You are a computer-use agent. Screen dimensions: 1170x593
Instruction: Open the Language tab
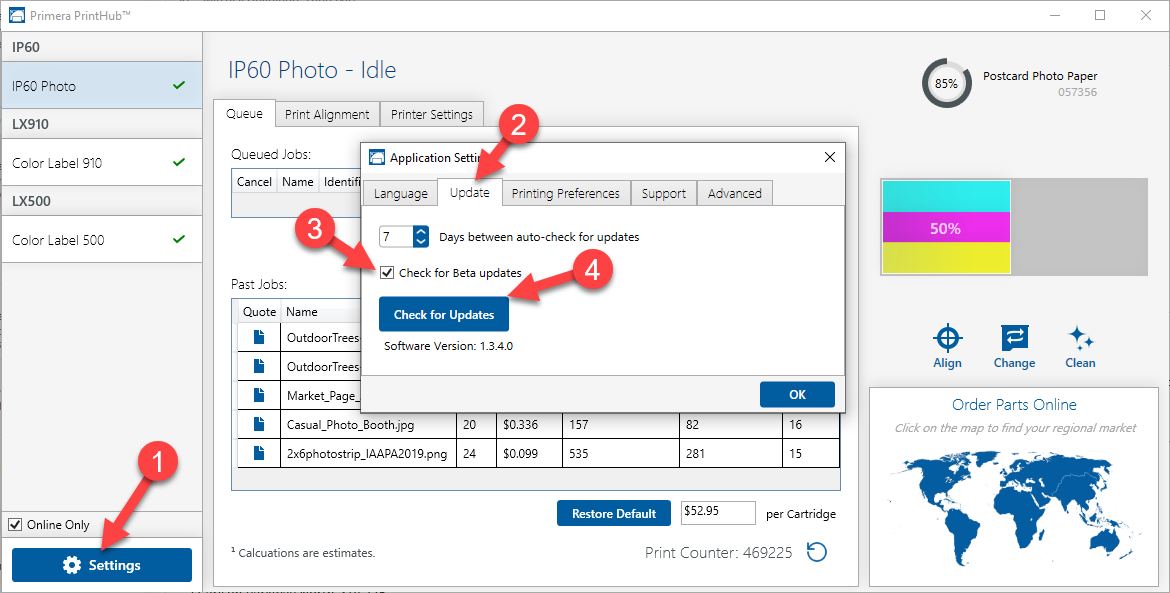[400, 193]
